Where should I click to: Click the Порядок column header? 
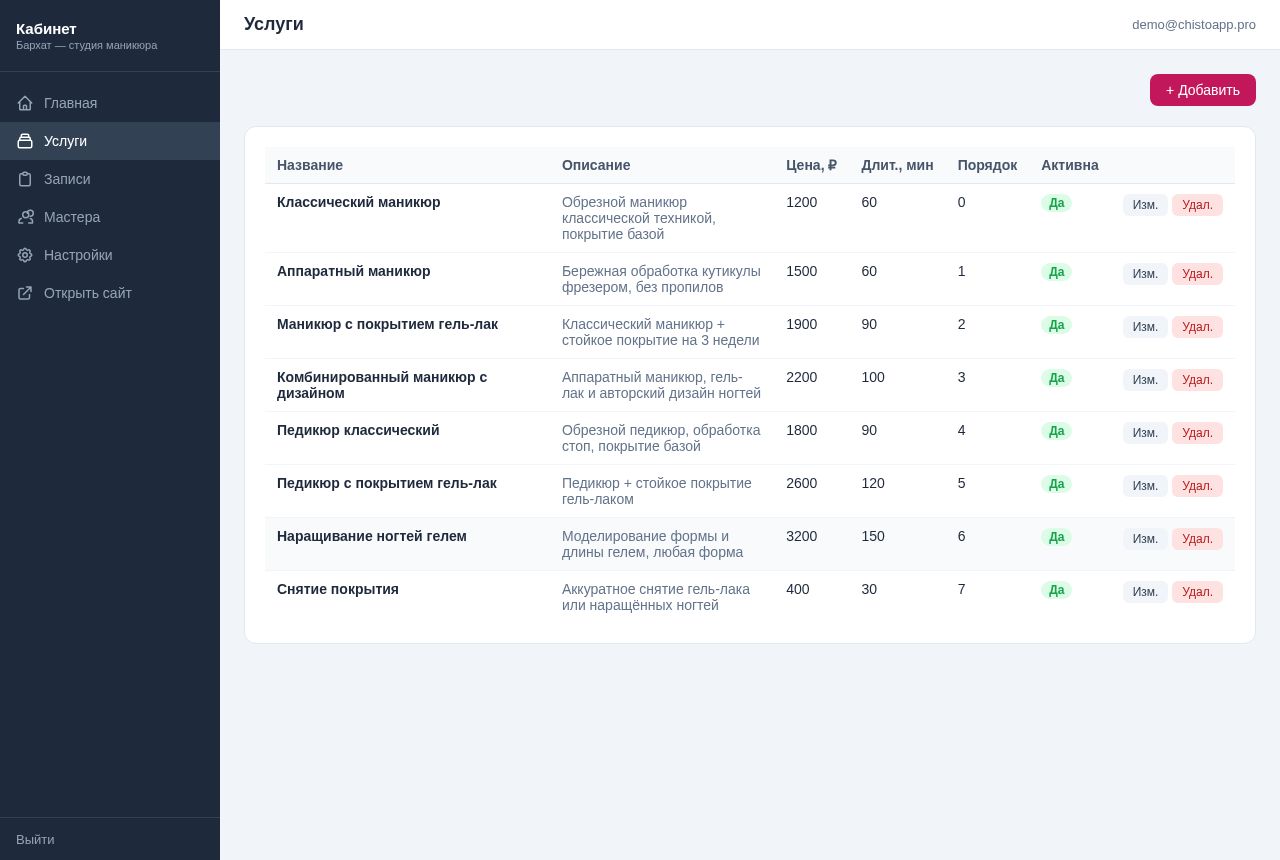(987, 165)
